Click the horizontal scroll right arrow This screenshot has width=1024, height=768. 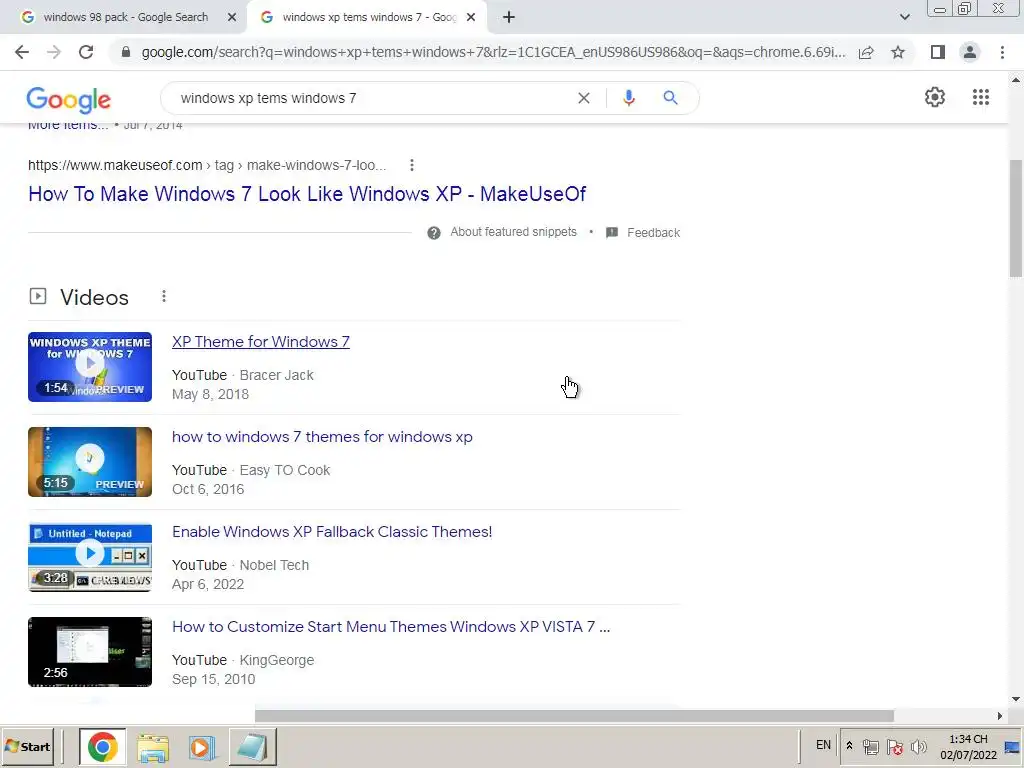(999, 716)
